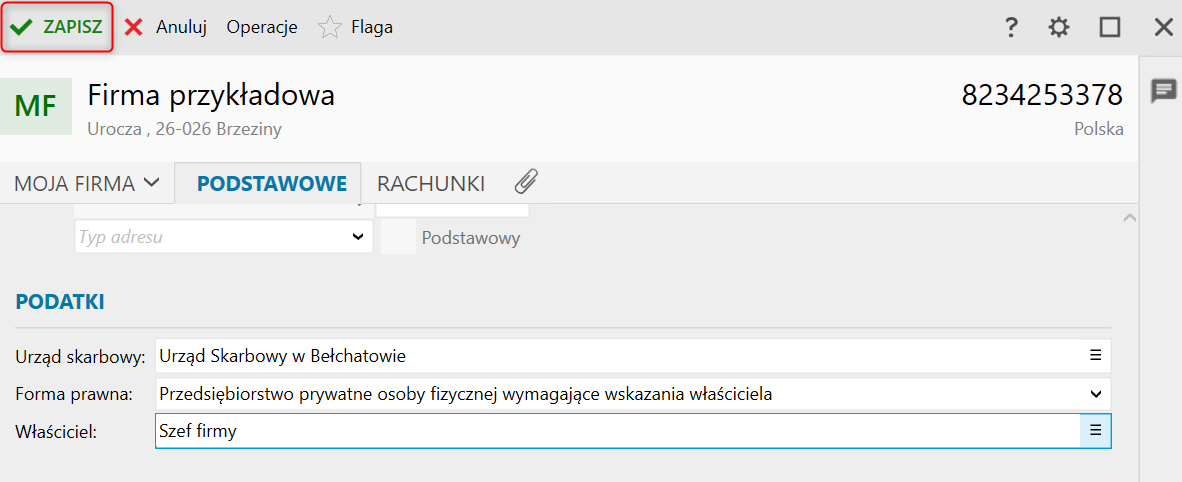
Task: Toggle the Podstawowy checkbox
Action: tap(398, 238)
